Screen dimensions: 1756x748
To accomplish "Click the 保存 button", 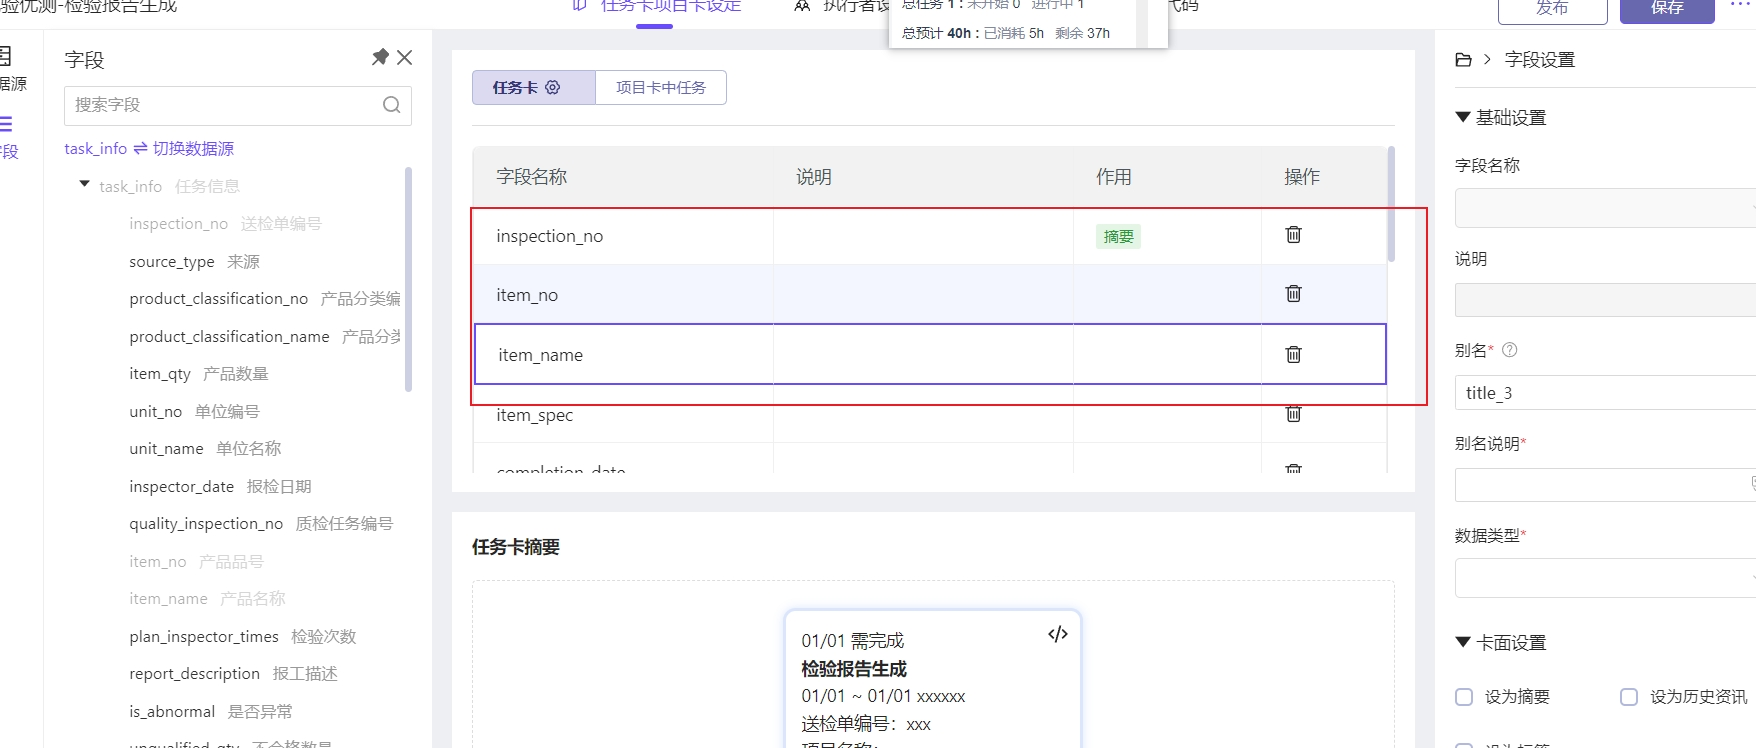I will (x=1667, y=8).
